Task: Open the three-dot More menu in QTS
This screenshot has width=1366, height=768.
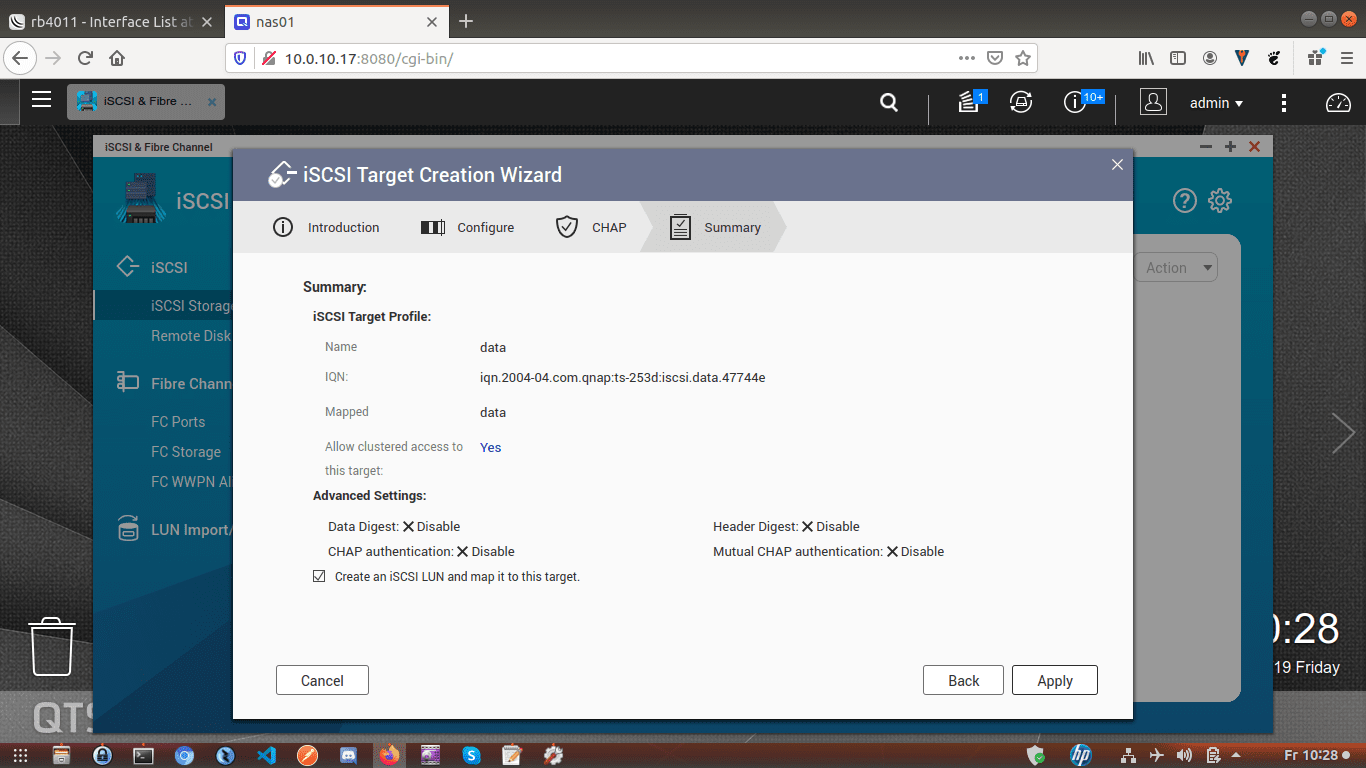Action: pyautogui.click(x=1284, y=103)
